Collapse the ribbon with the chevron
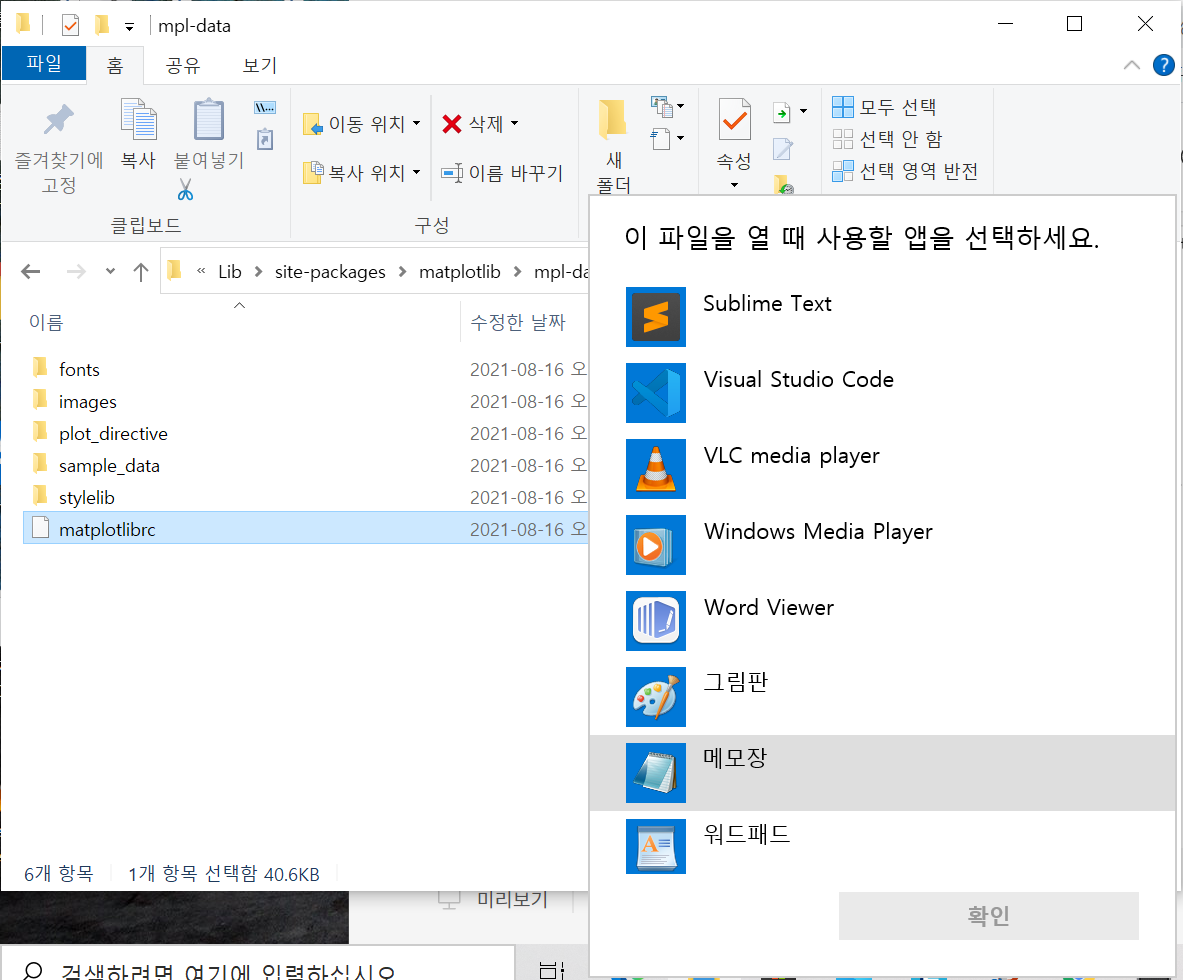The image size is (1183, 980). click(1132, 65)
